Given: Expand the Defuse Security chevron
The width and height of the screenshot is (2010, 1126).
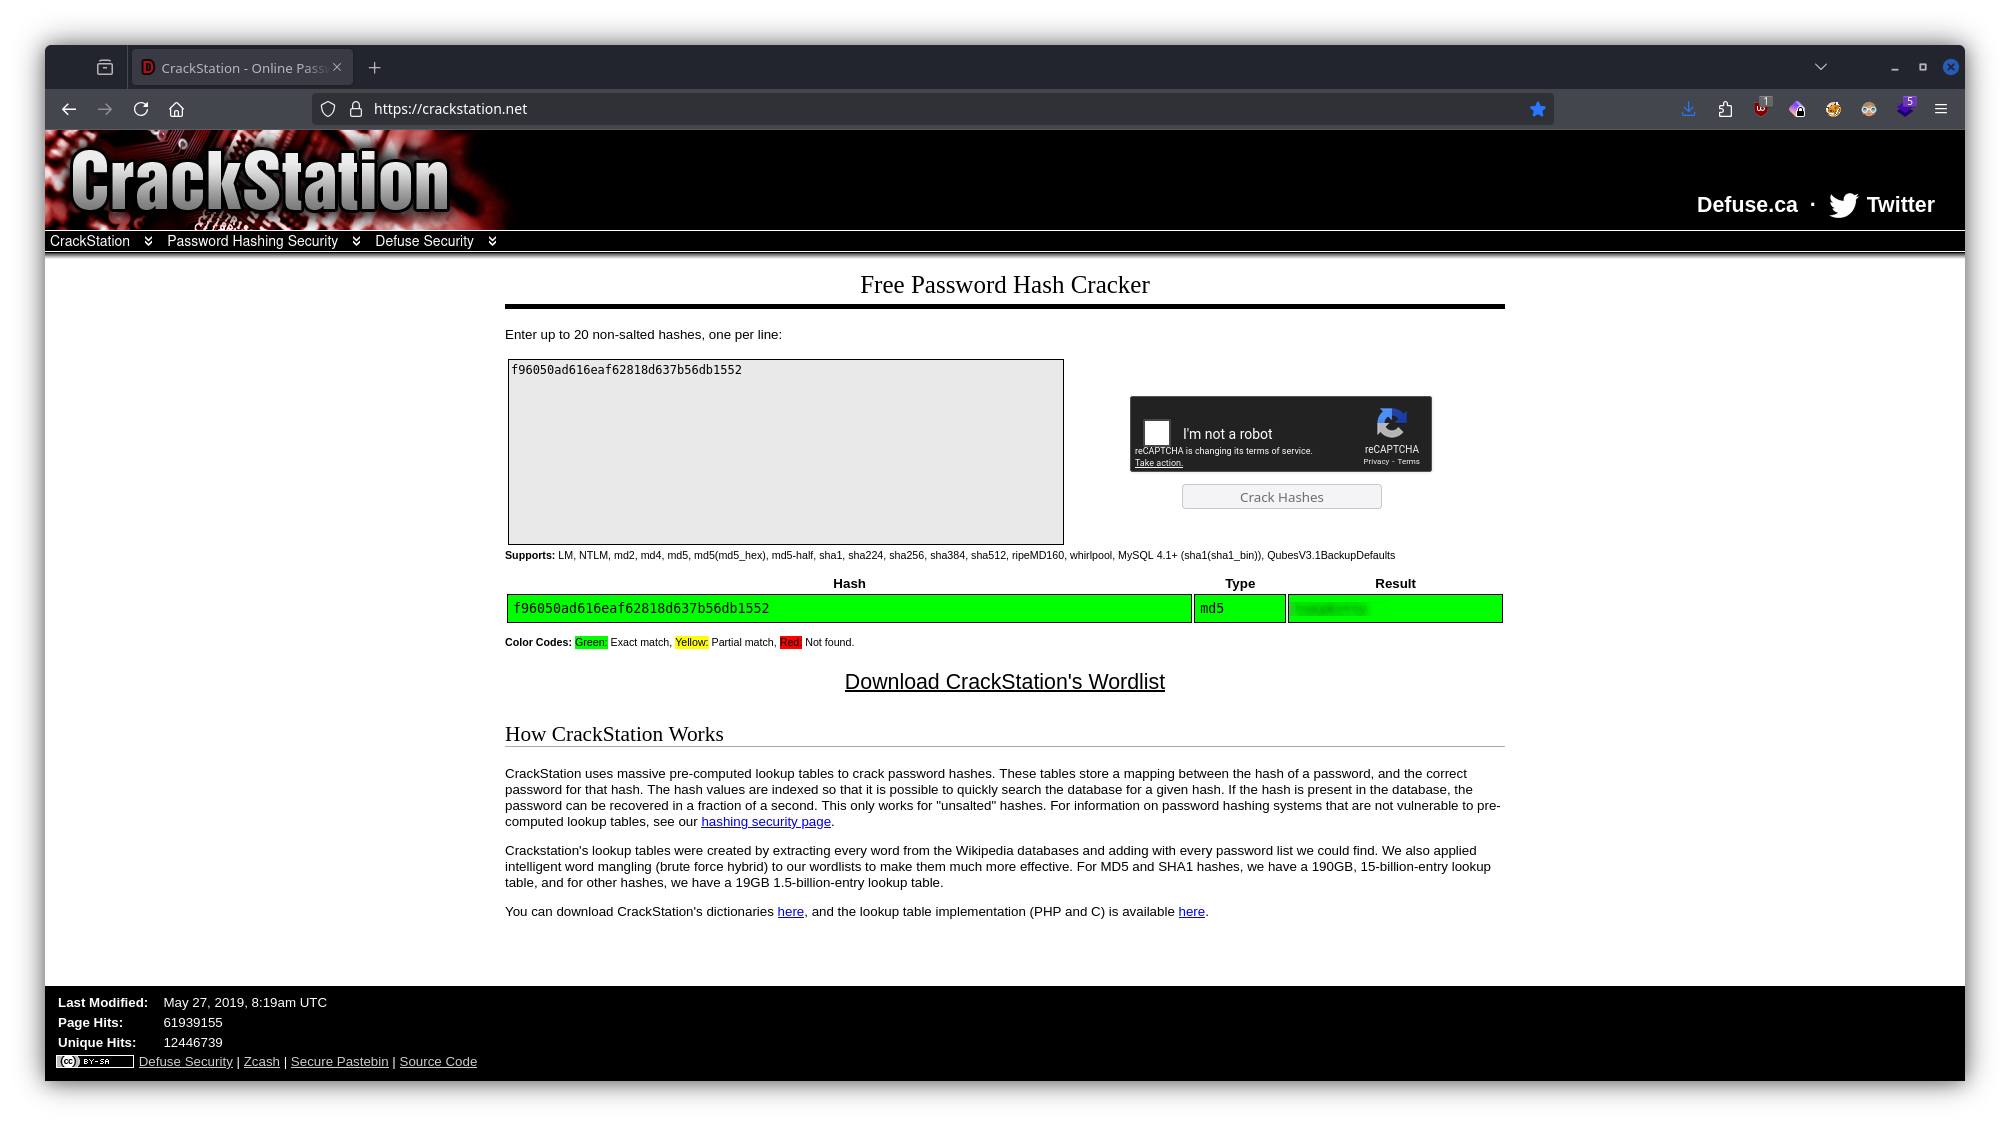Looking at the screenshot, I should (492, 241).
